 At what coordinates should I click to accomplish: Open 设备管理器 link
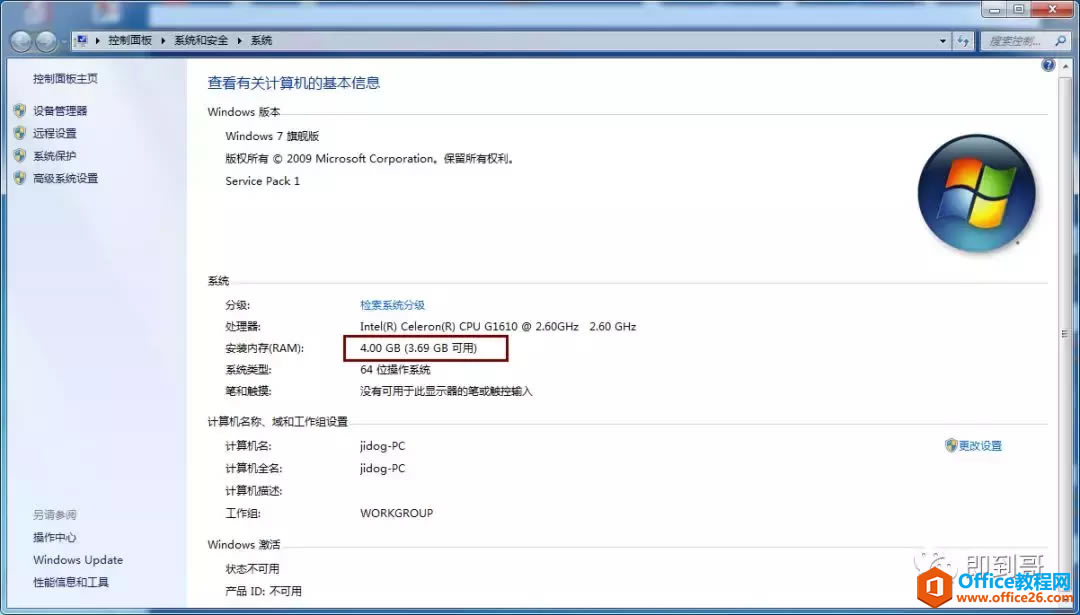coord(60,110)
